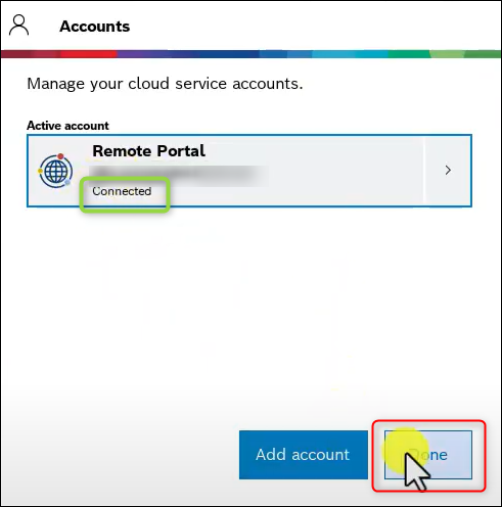502x507 pixels.
Task: Click the Add account button
Action: (303, 455)
